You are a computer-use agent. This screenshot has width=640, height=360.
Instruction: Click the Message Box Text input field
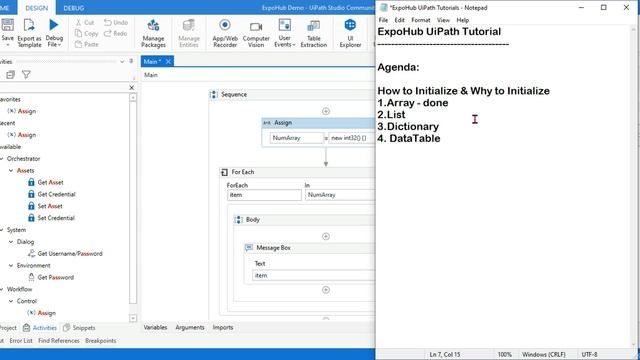tap(313, 276)
